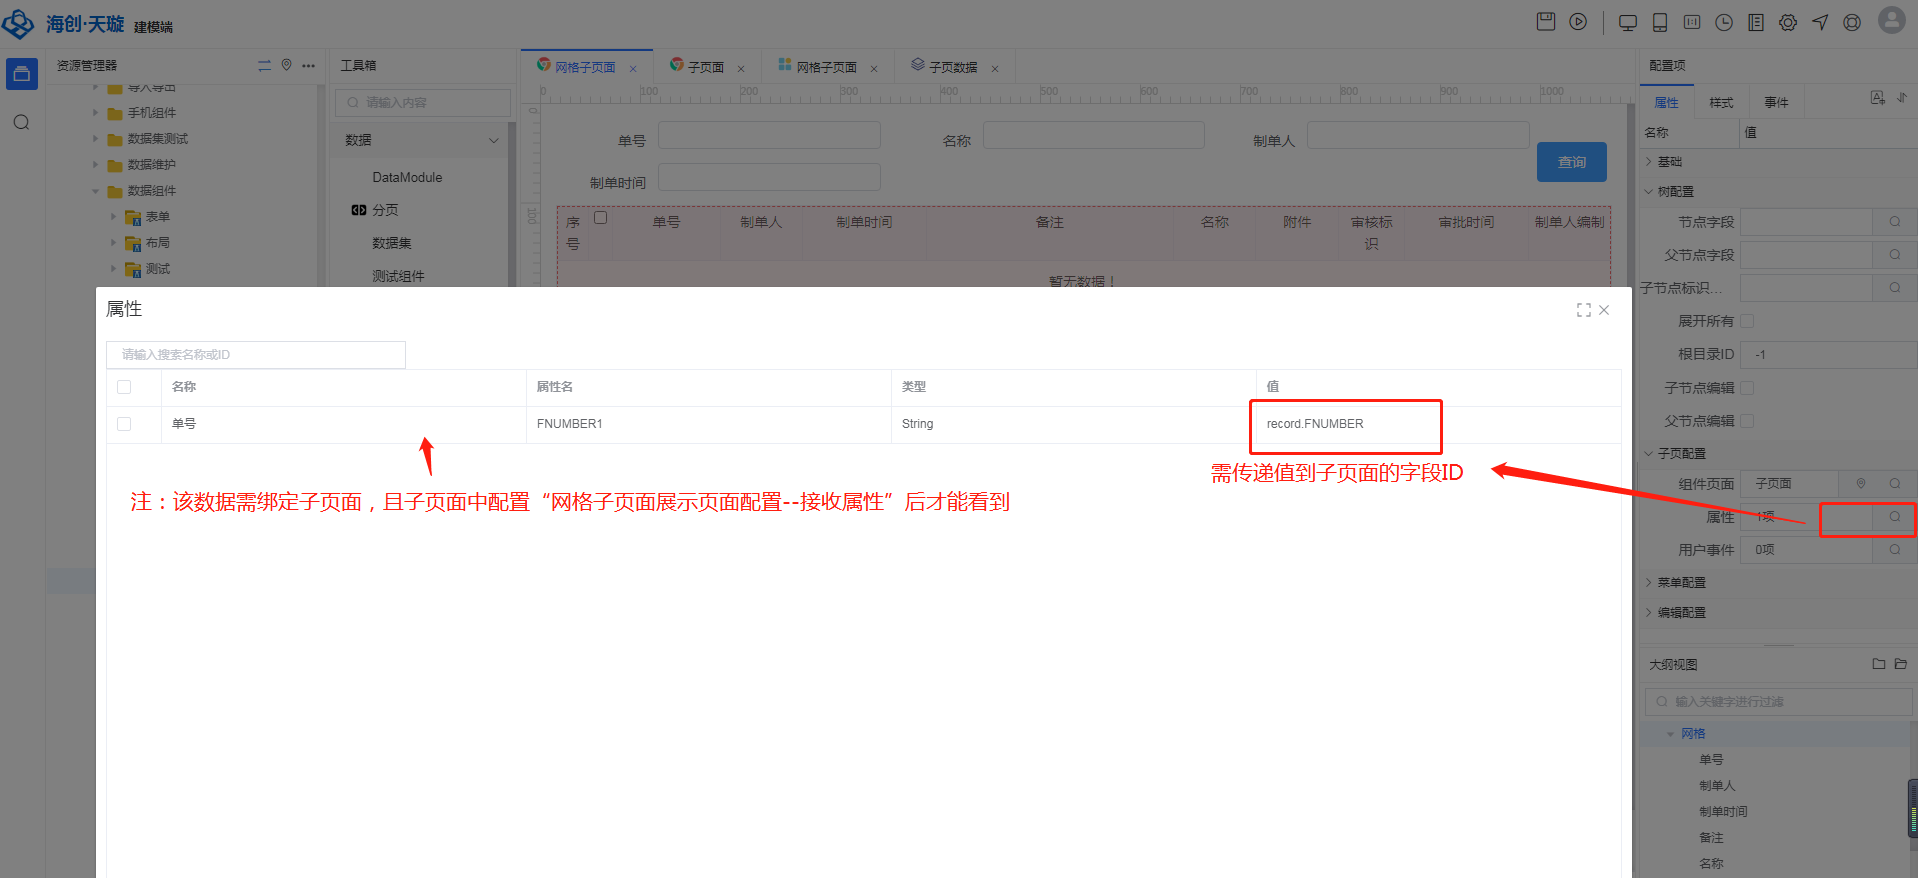1918x878 pixels.
Task: Check the 单号 row checkbox
Action: 124,424
